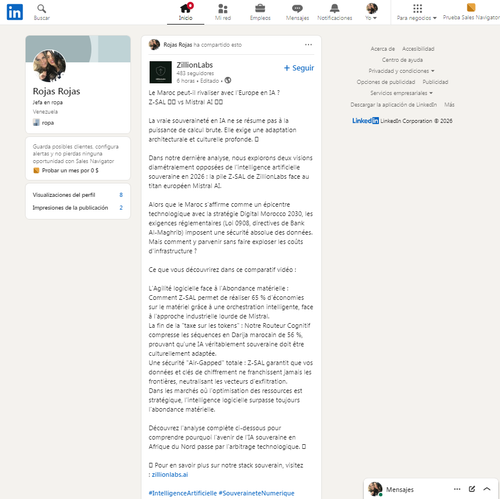Open post options three-dot menu
The width and height of the screenshot is (500, 499).
308,45
